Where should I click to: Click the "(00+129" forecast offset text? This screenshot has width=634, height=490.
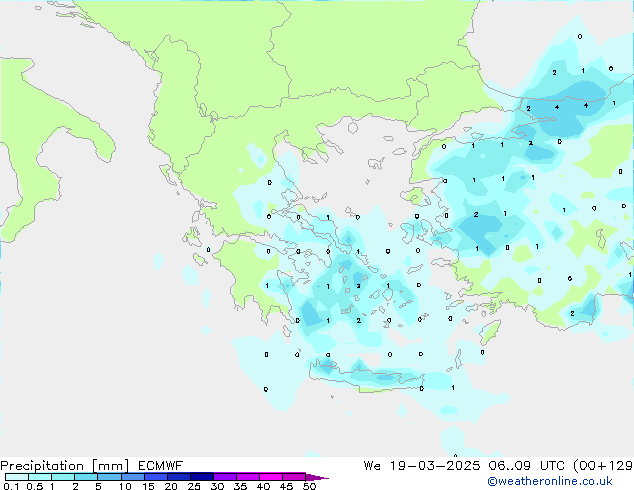pyautogui.click(x=602, y=466)
